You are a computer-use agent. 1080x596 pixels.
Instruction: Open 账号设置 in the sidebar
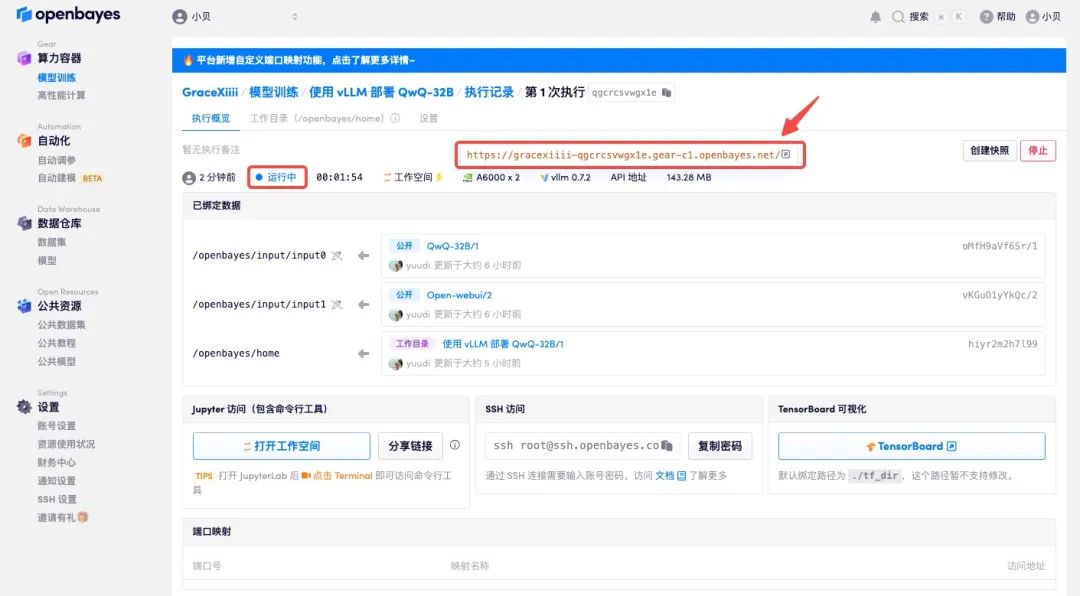click(x=56, y=426)
